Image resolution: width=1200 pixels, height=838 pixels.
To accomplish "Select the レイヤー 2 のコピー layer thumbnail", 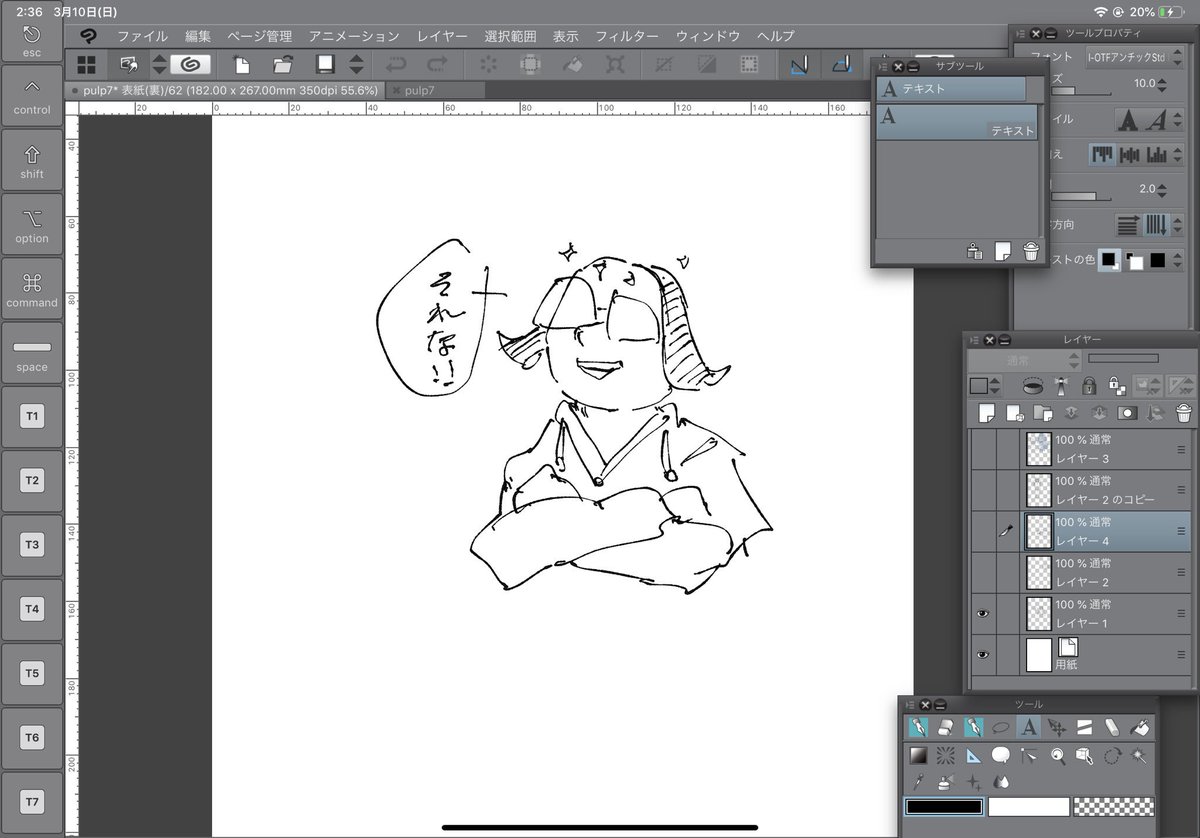I will [x=1040, y=489].
